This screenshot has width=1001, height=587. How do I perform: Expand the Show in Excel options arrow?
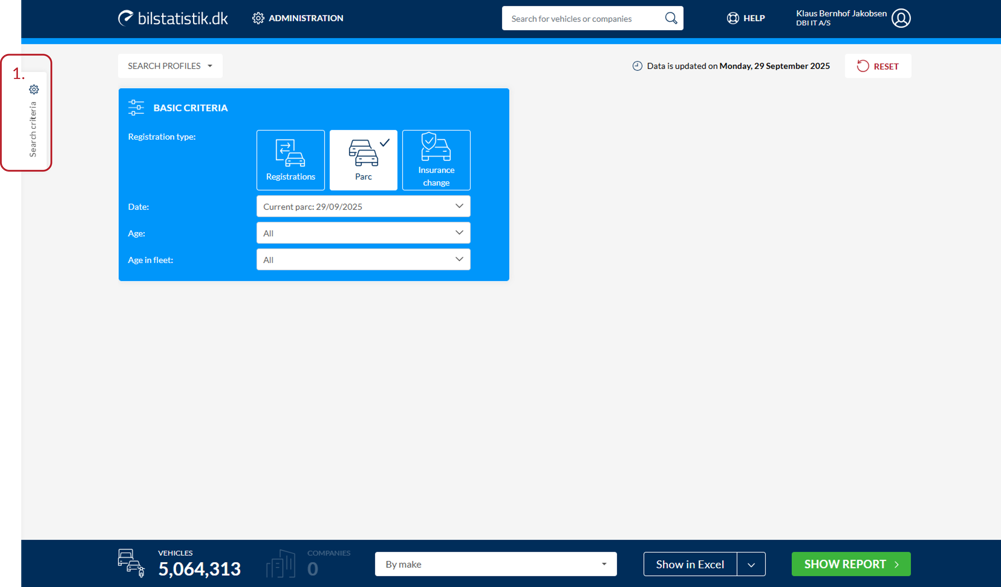click(x=751, y=564)
